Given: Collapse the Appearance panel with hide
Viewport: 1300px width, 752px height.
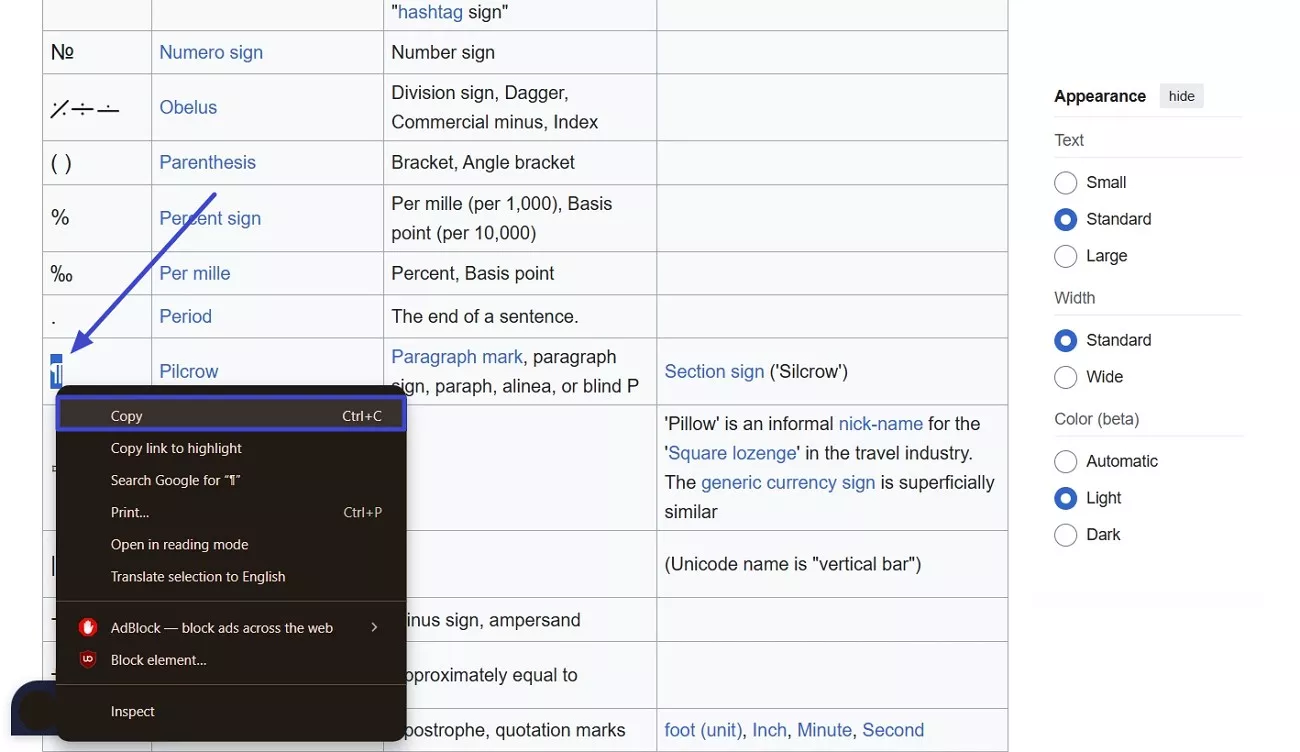Looking at the screenshot, I should pos(1181,96).
